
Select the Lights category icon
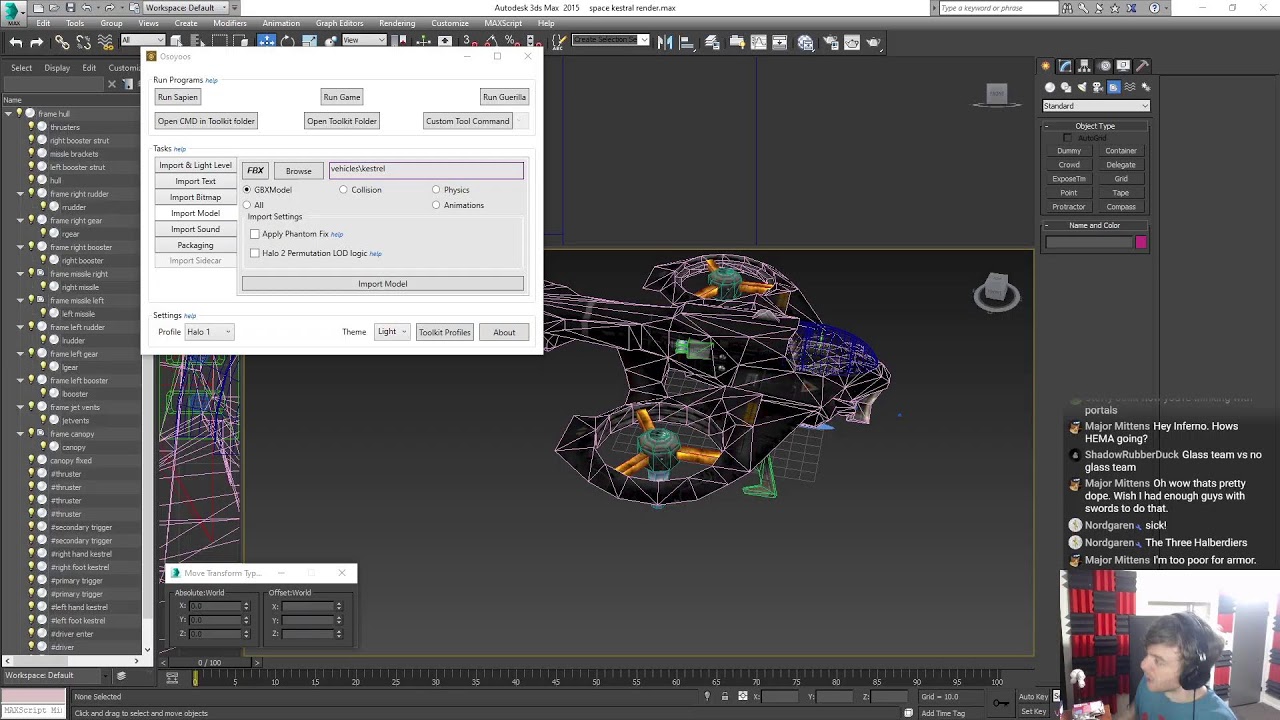(1081, 87)
